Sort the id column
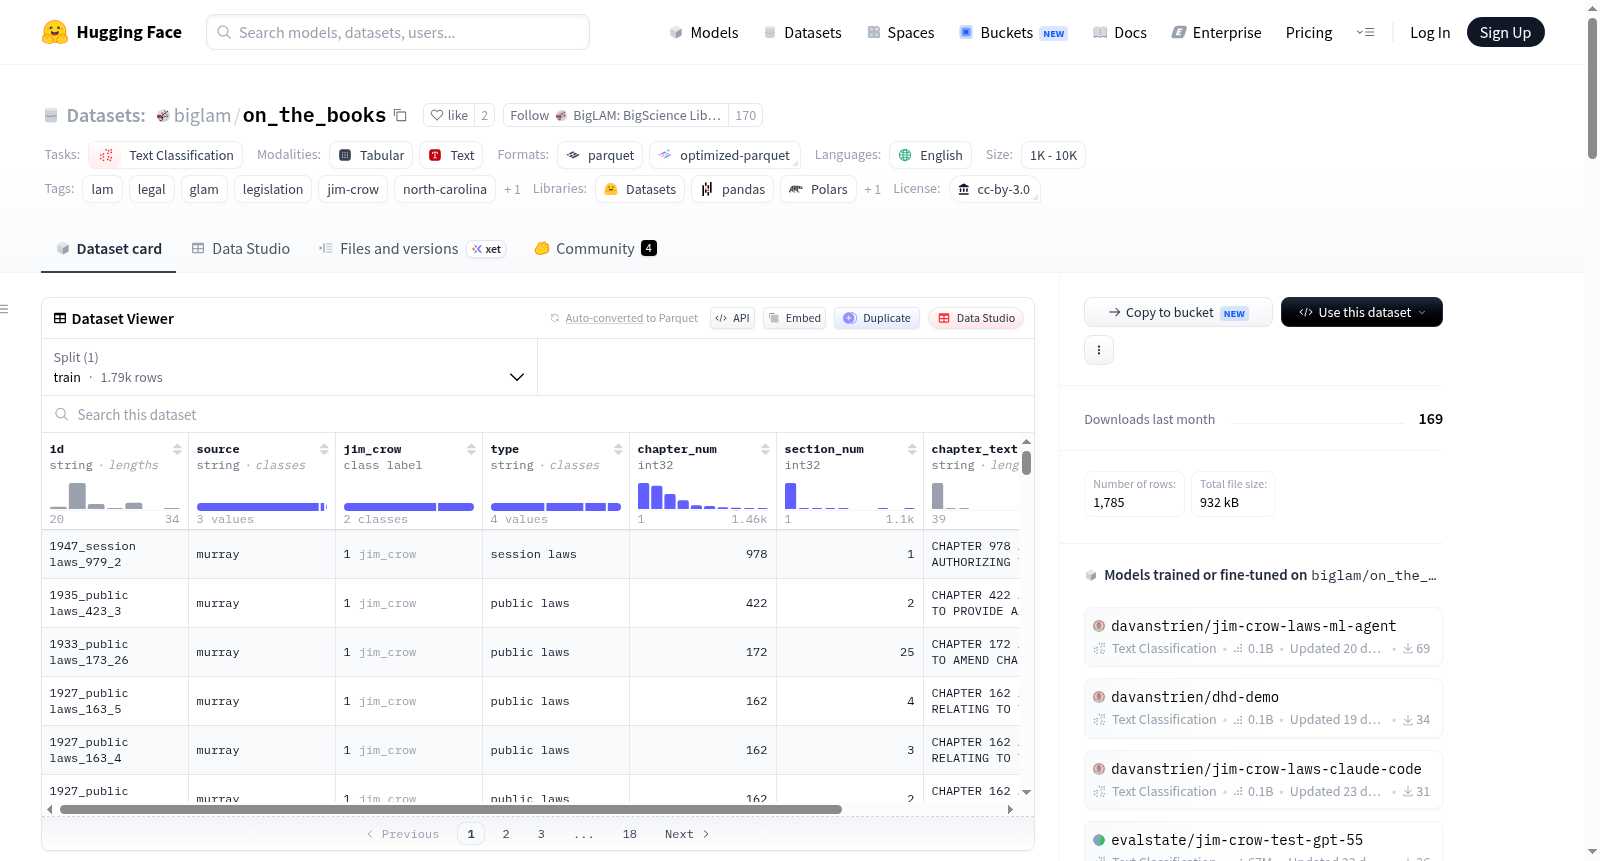 [177, 449]
